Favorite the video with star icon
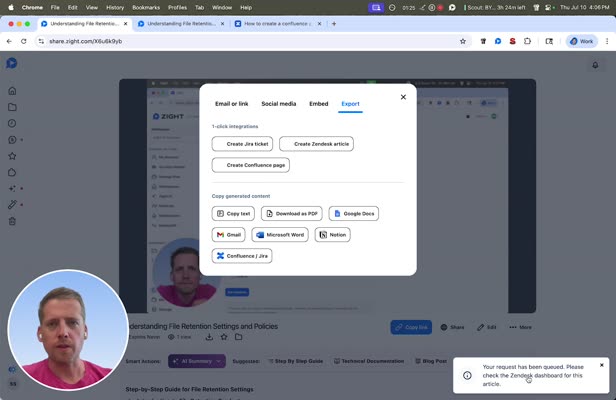 224,337
